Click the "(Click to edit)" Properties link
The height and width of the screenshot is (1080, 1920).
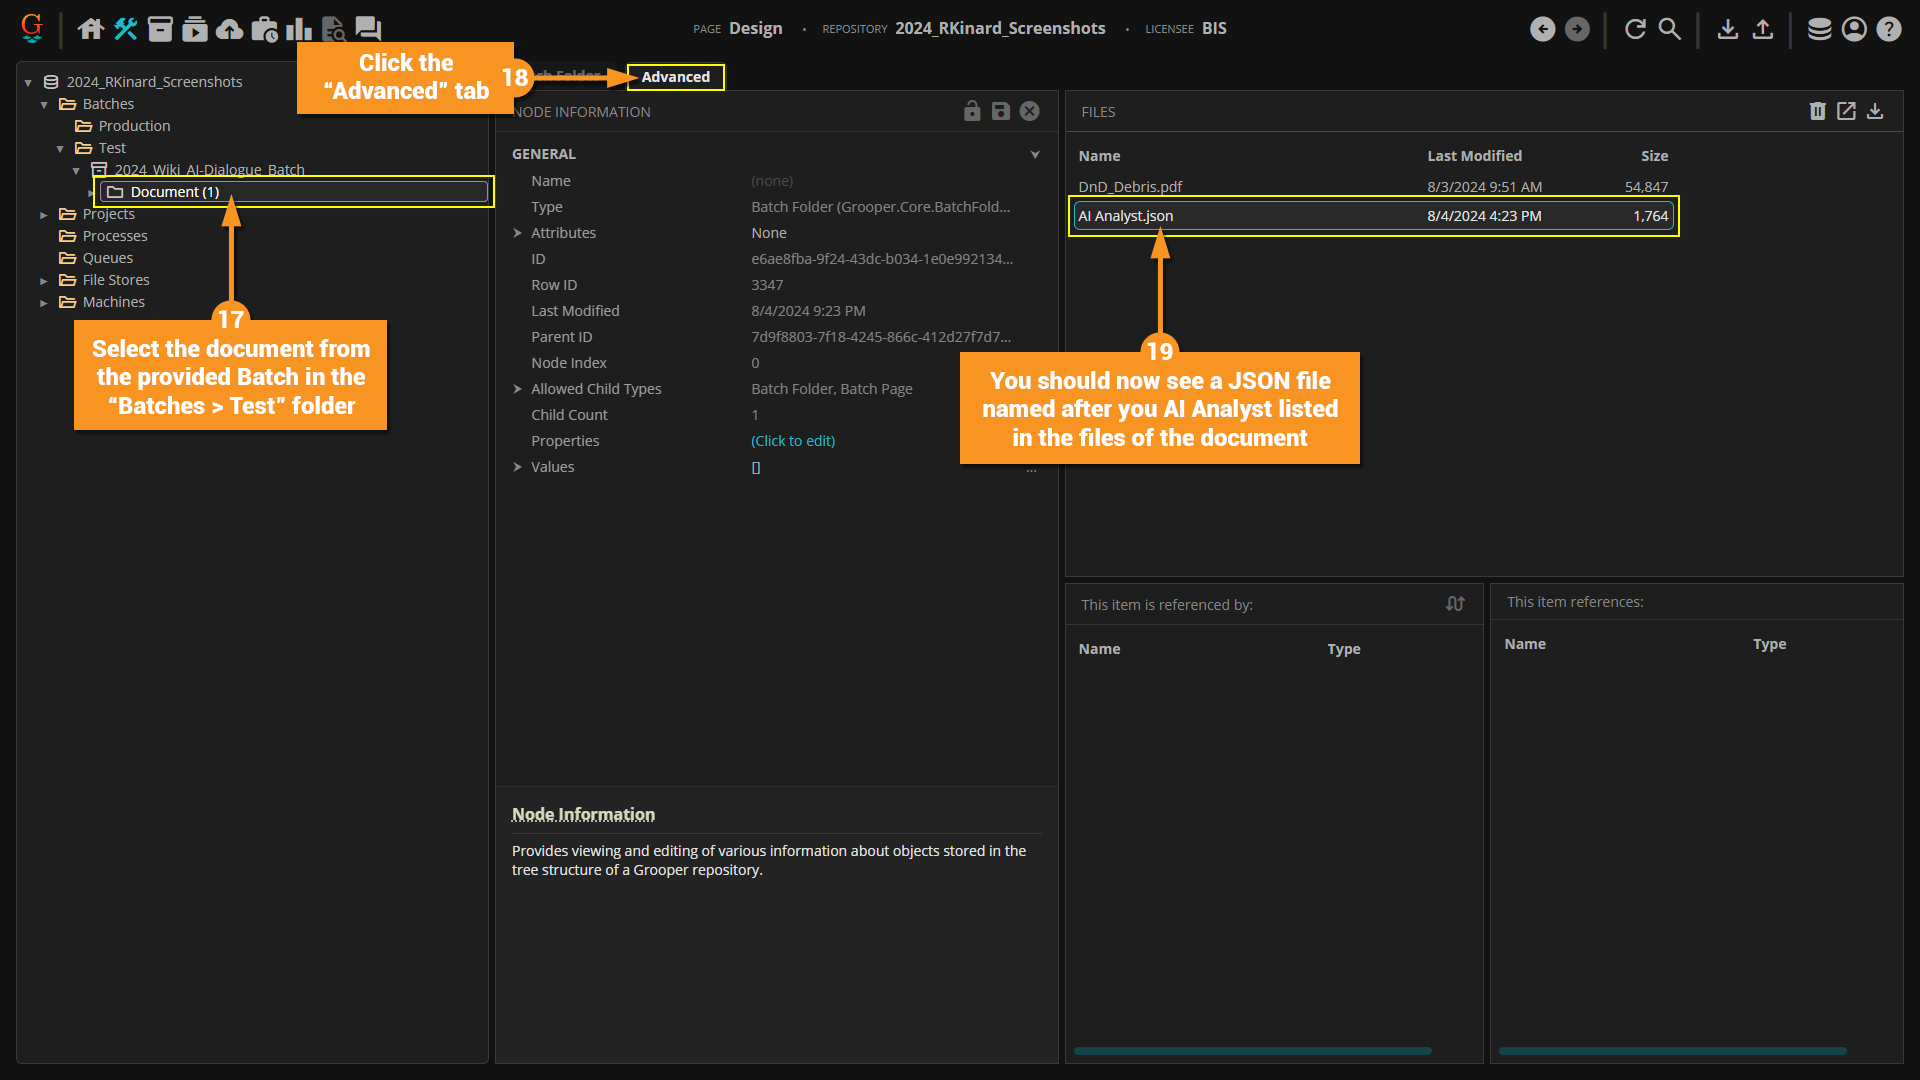793,441
